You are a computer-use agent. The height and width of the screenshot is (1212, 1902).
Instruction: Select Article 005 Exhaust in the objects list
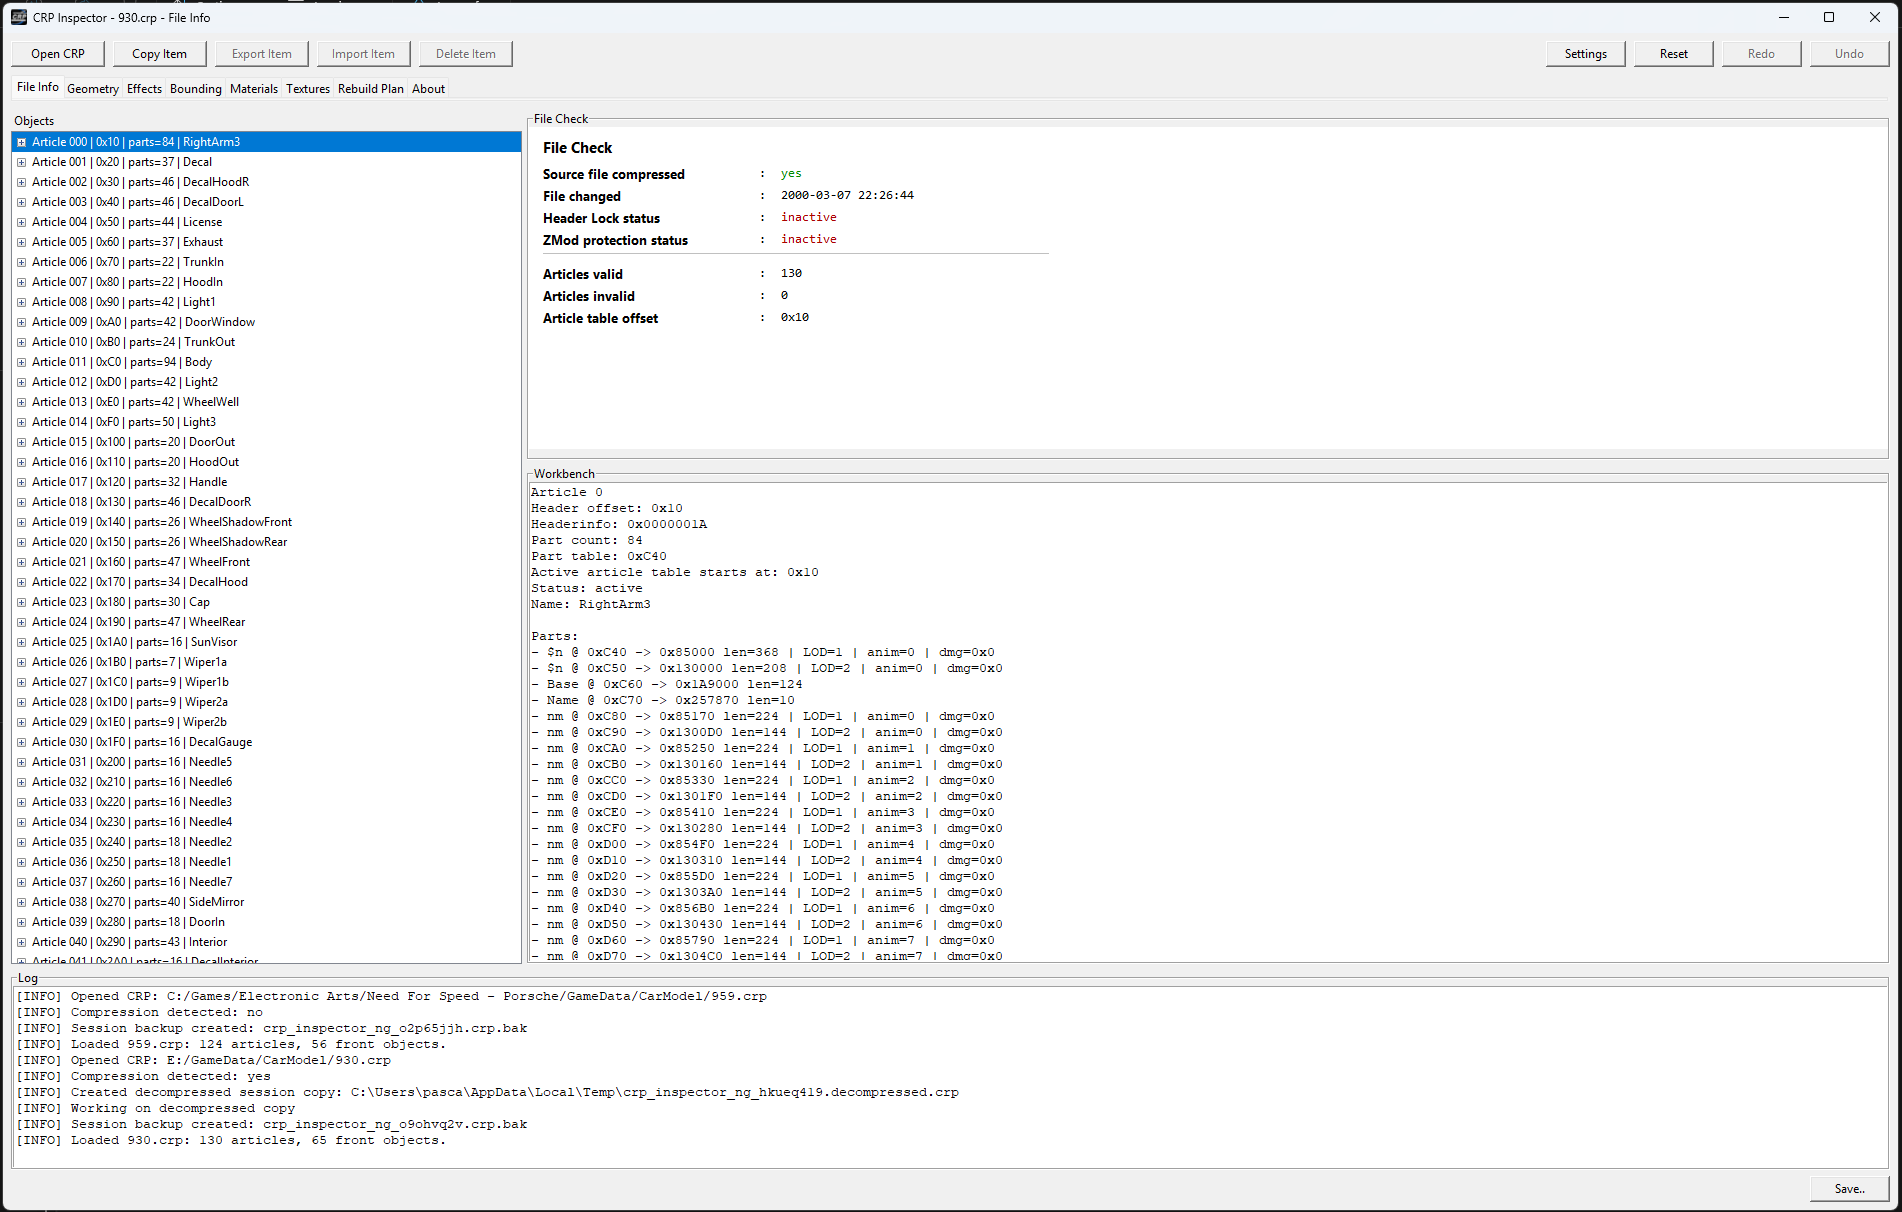pos(127,242)
